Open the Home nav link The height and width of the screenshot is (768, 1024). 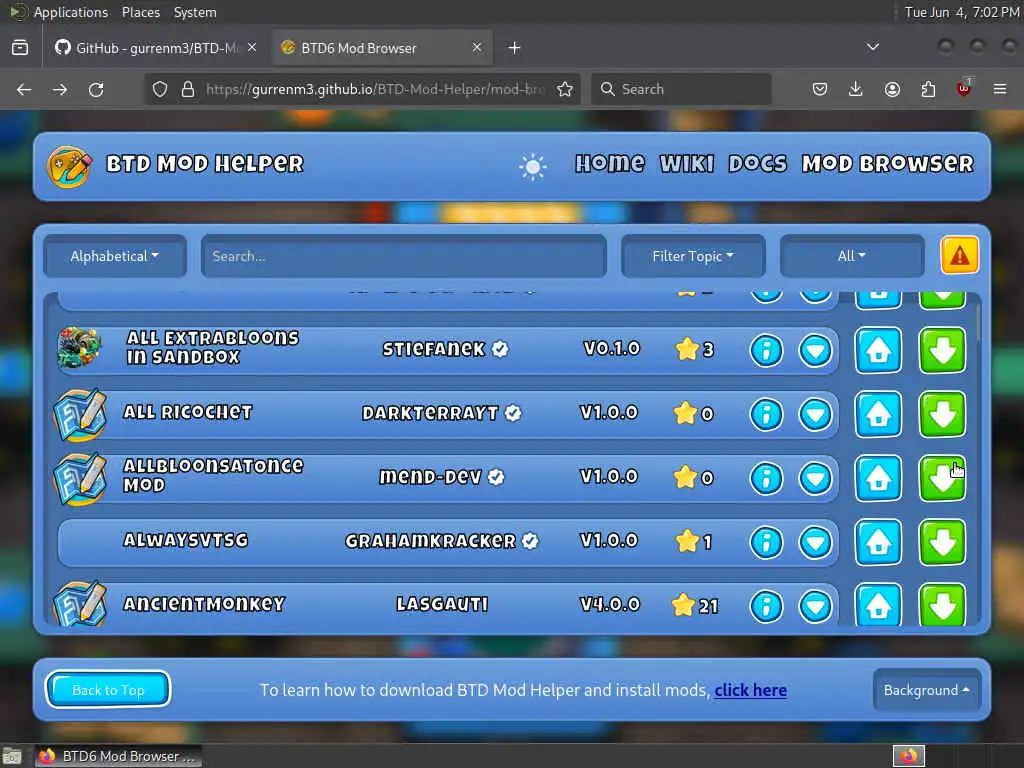coord(610,163)
